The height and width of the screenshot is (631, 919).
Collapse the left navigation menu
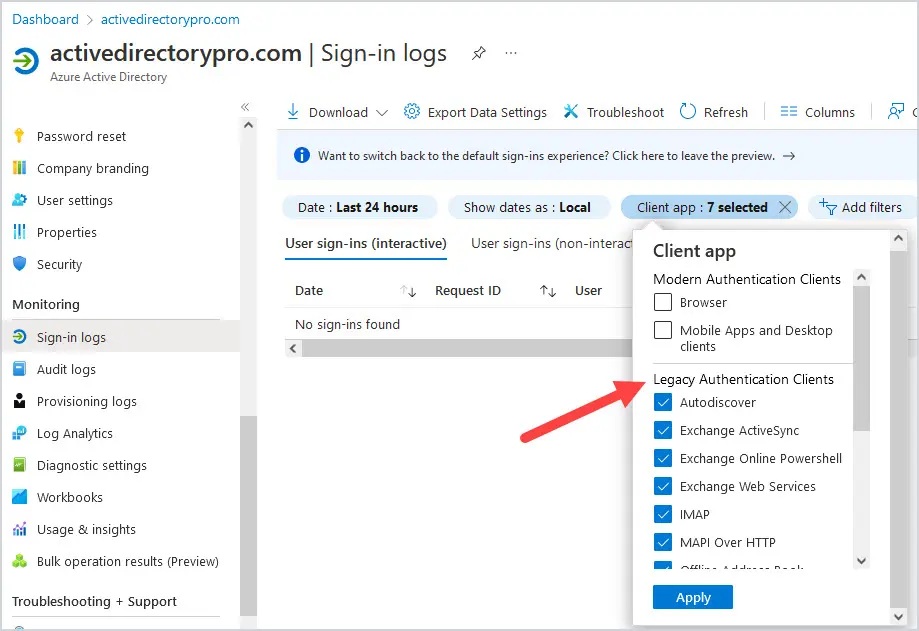(245, 107)
